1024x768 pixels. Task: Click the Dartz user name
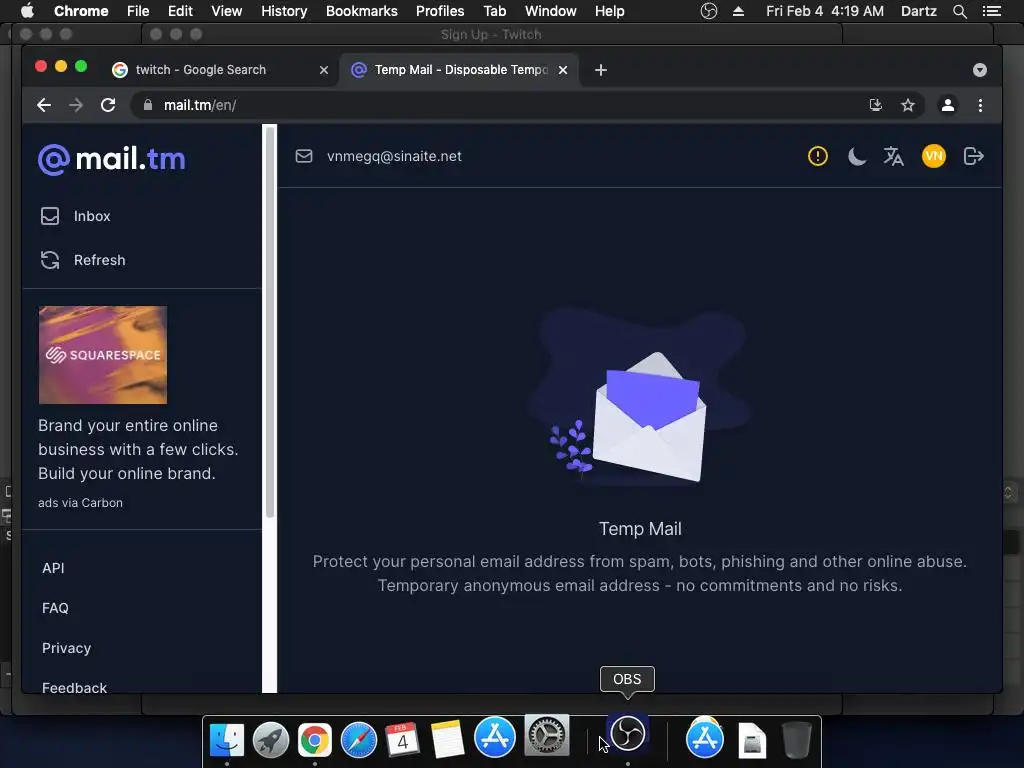(919, 11)
